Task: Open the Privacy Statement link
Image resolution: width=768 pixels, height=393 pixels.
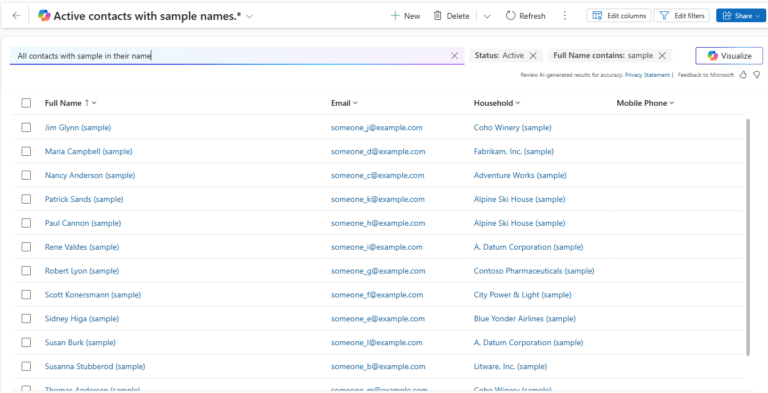Action: pos(647,75)
